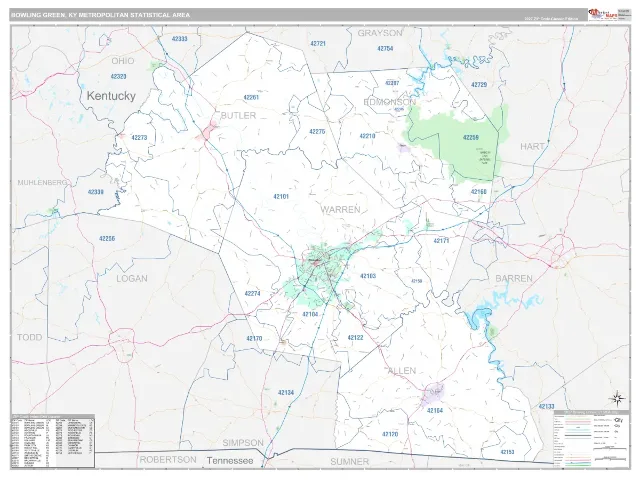Click the publisher logo in the header

coord(602,14)
